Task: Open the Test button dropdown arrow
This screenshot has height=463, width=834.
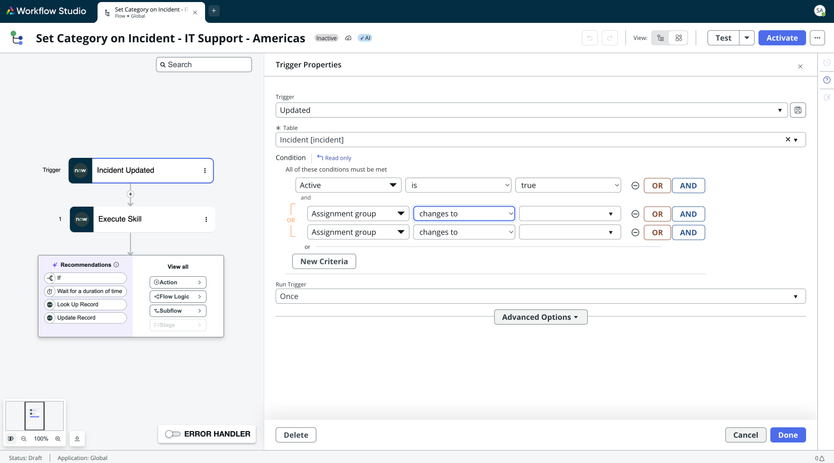Action: click(x=746, y=38)
